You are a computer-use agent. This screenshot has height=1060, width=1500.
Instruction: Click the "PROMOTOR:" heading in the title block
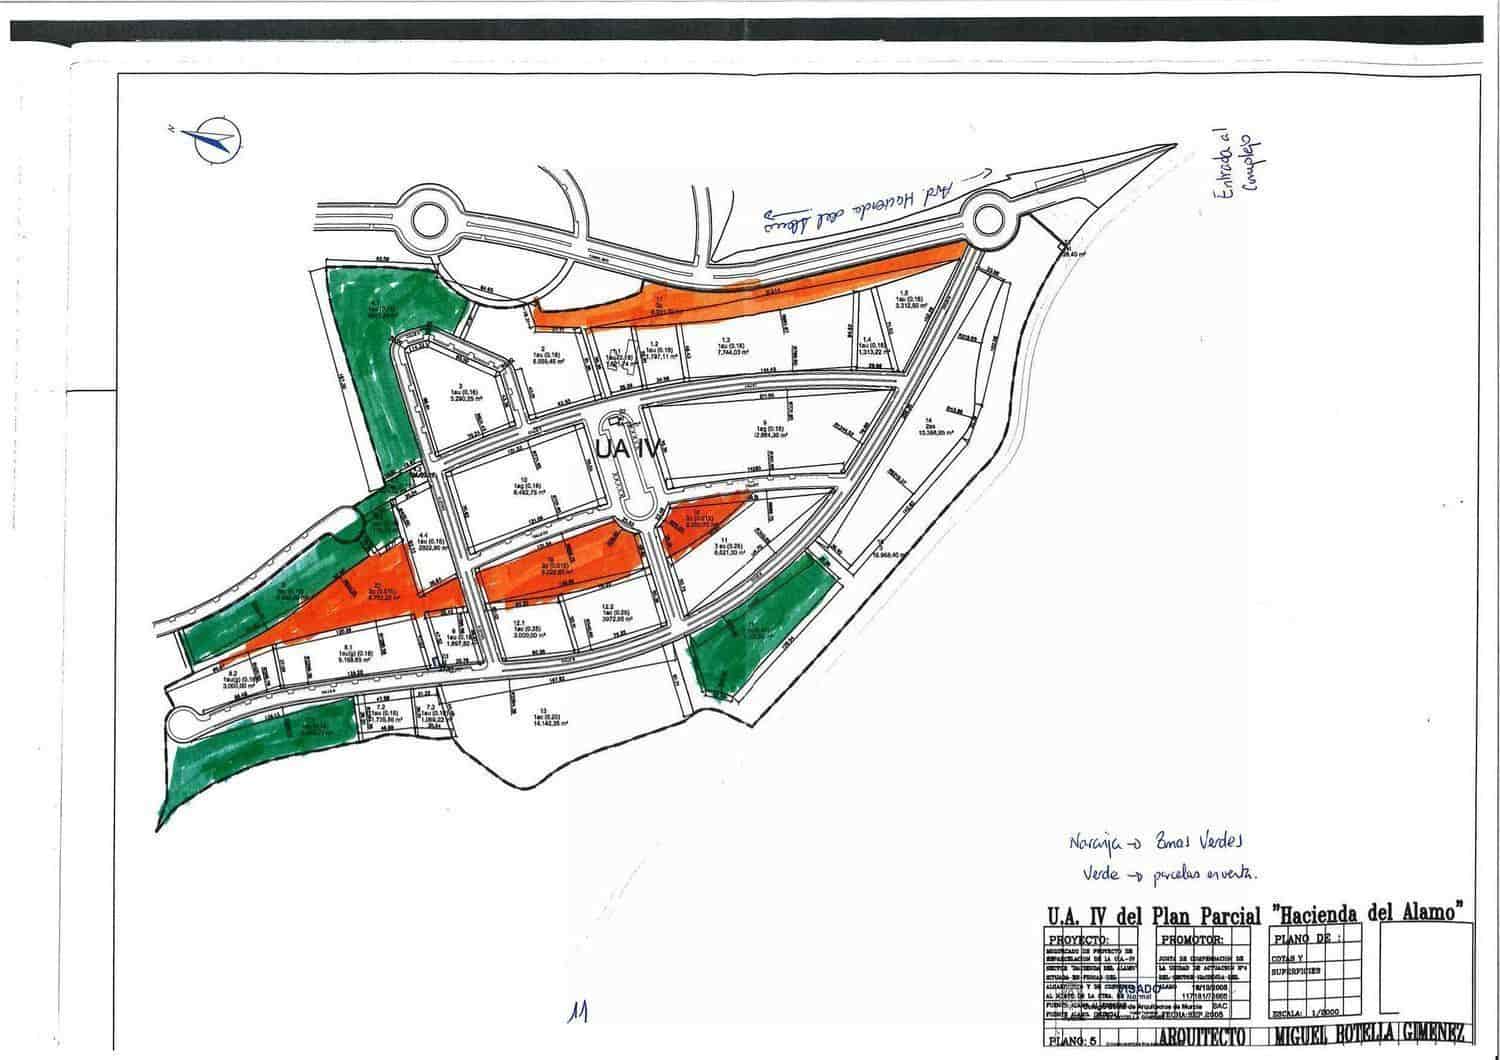[1194, 940]
